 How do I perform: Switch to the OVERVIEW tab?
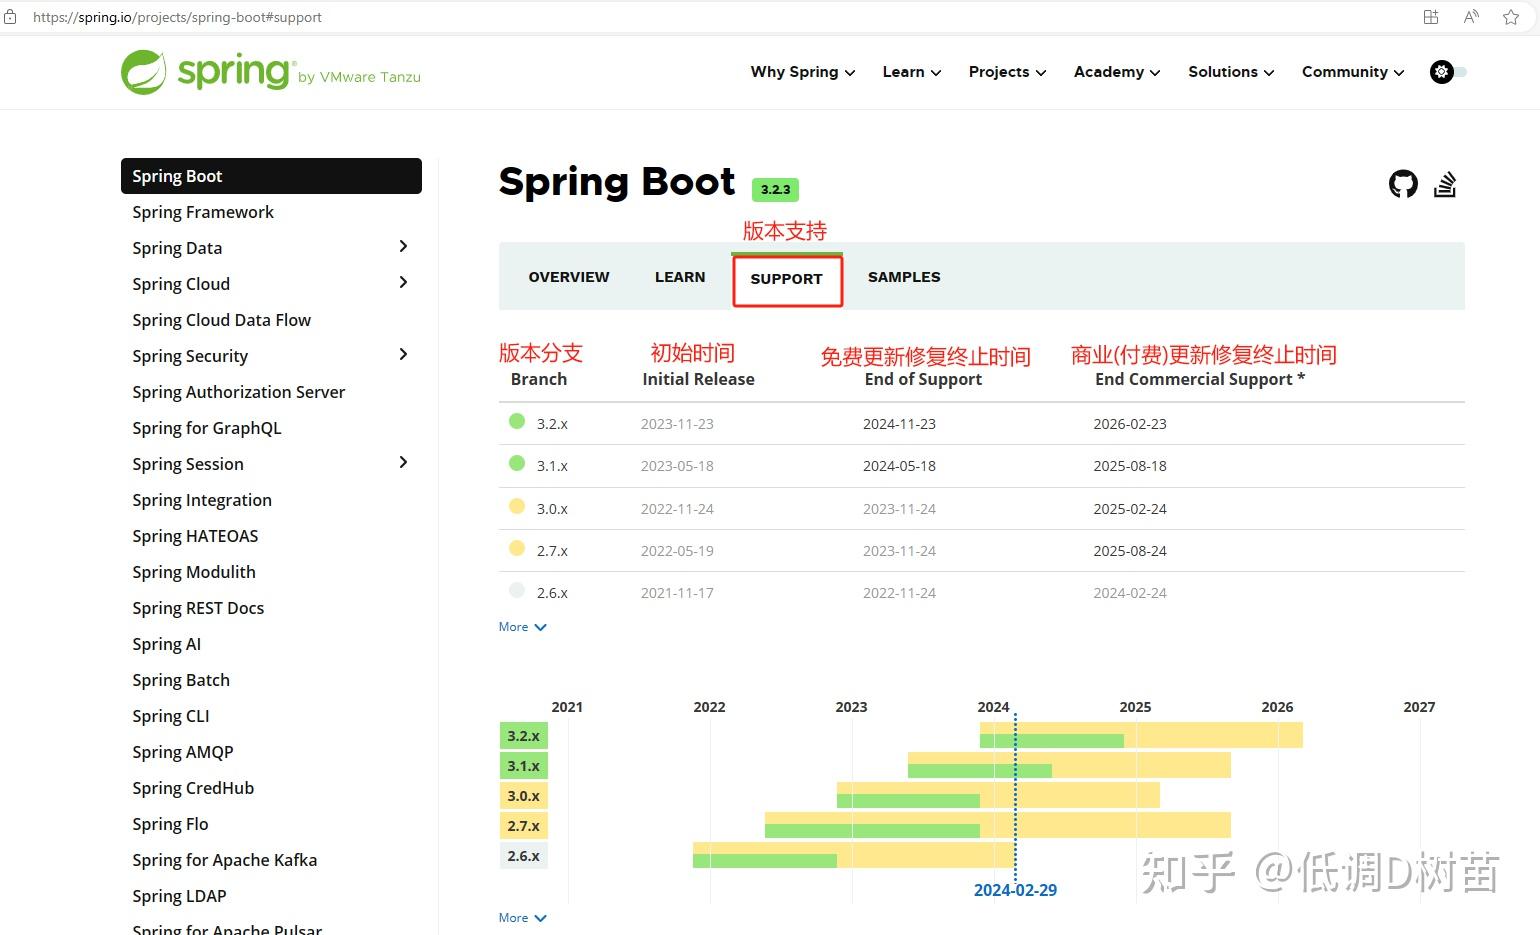coord(568,277)
